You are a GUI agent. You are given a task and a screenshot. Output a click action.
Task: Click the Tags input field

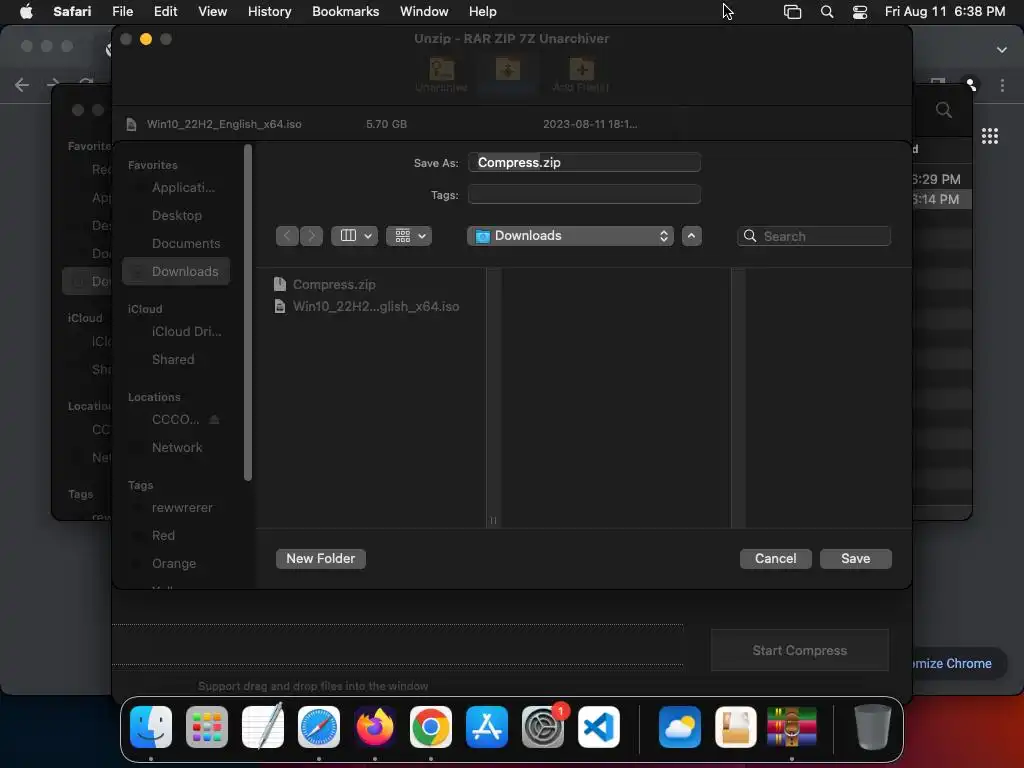pos(584,195)
